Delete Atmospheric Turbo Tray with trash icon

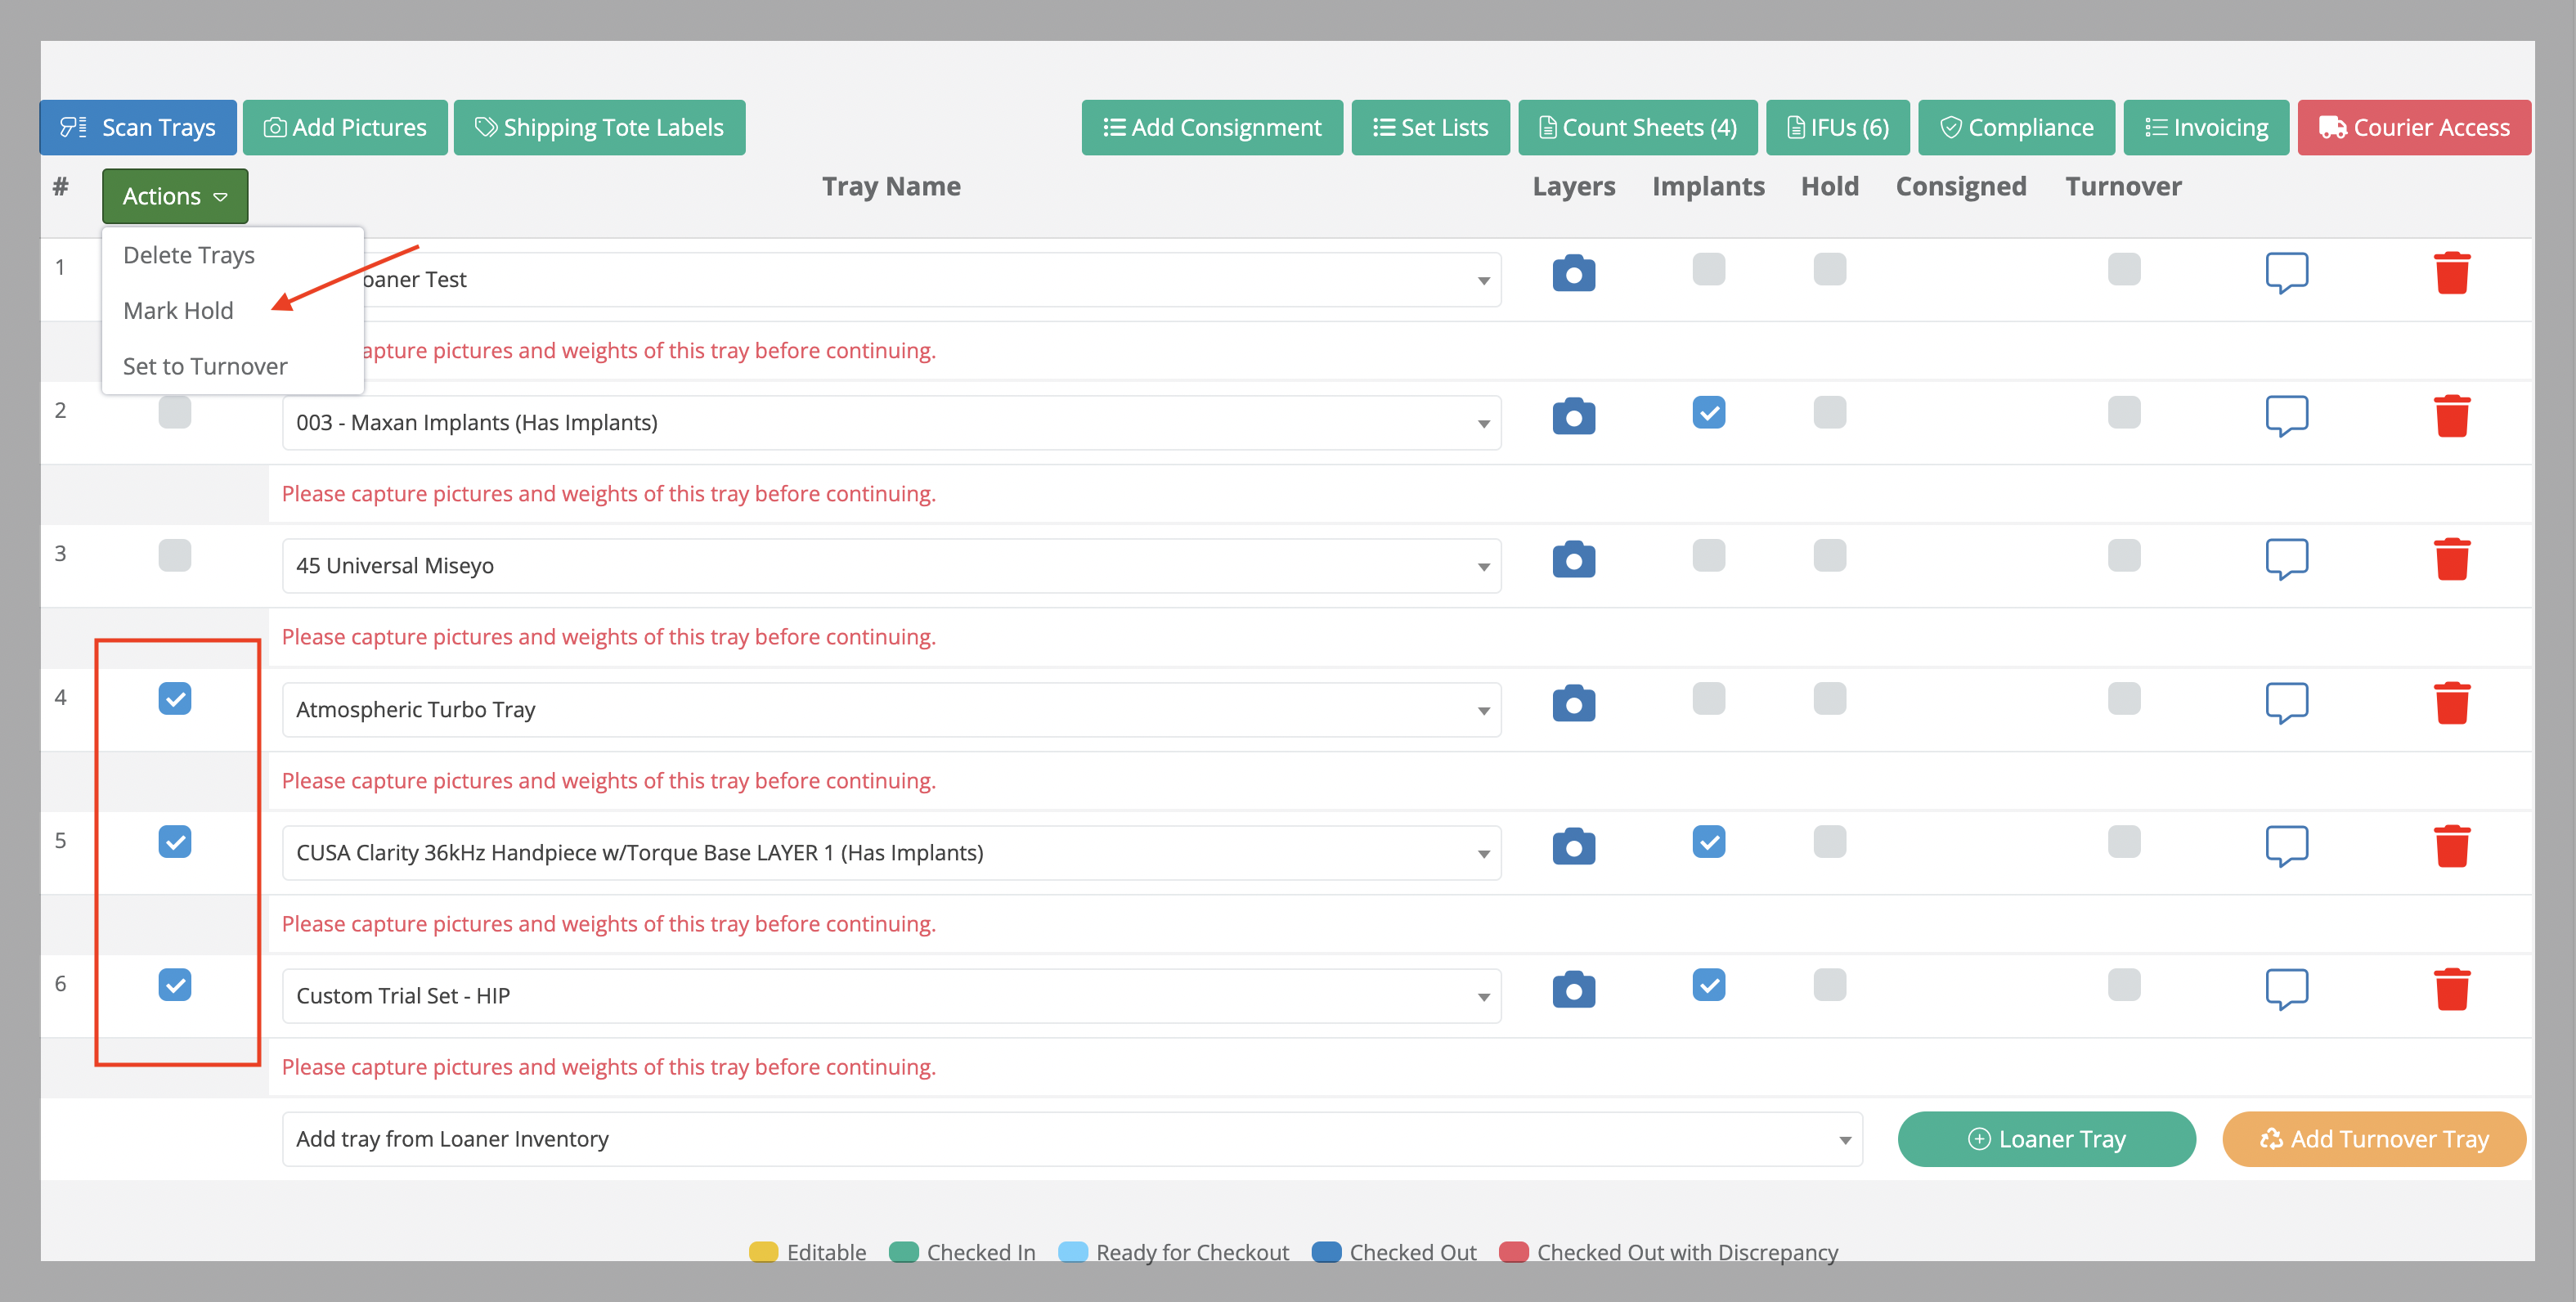click(2452, 703)
